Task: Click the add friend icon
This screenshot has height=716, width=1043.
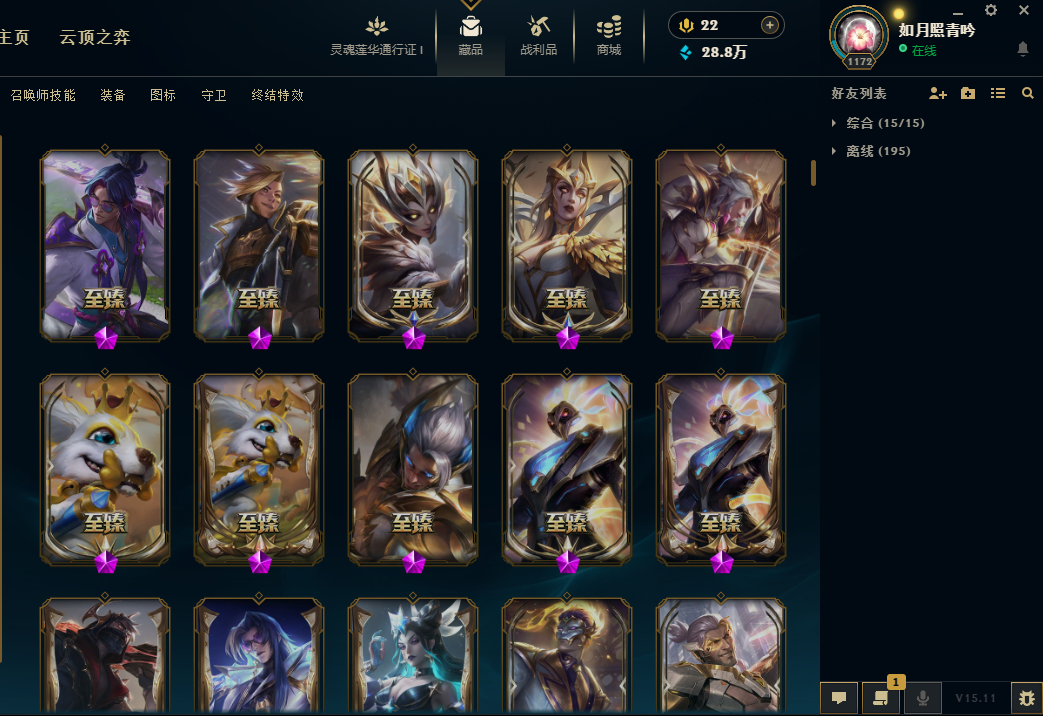Action: point(938,94)
